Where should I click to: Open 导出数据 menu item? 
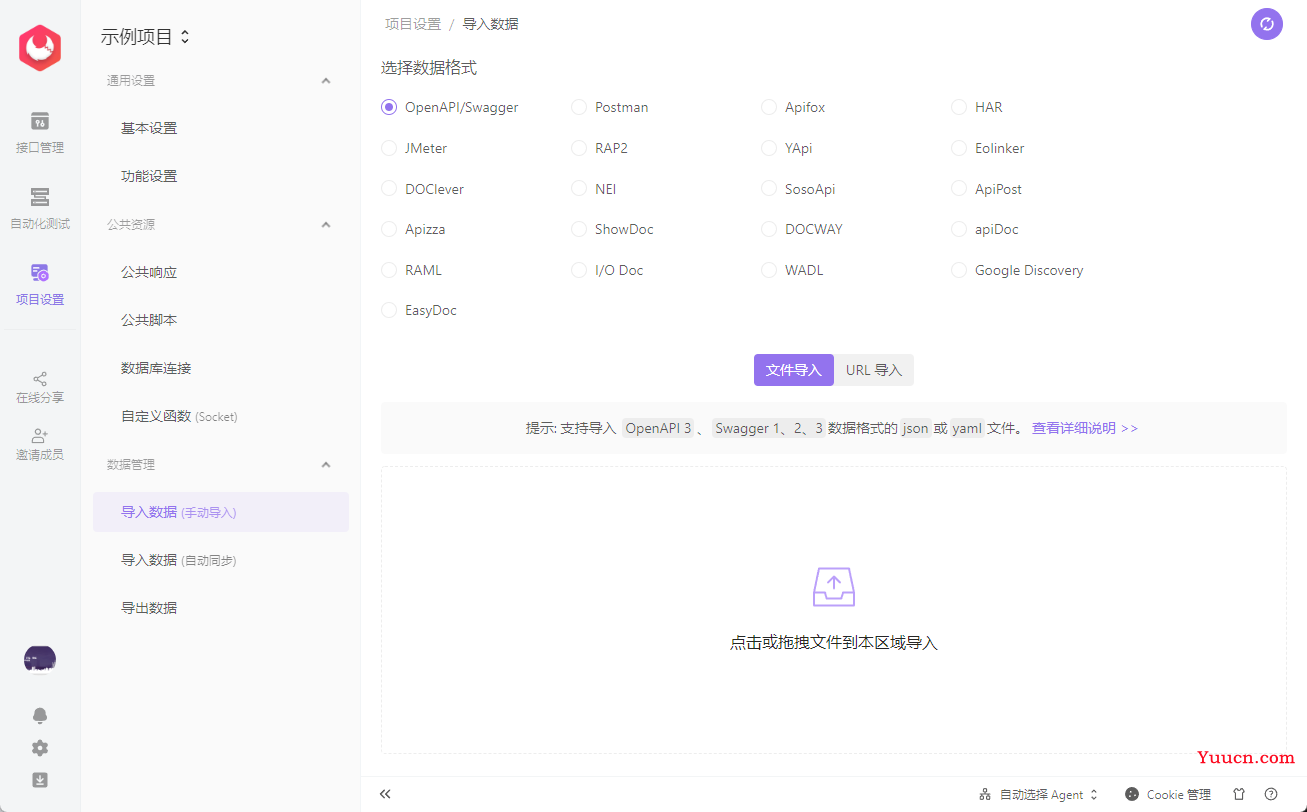pyautogui.click(x=220, y=608)
